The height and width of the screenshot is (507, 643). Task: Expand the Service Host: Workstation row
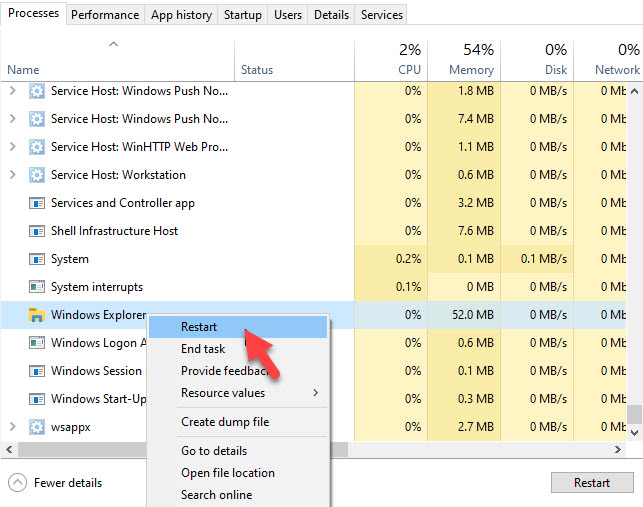pos(13,175)
